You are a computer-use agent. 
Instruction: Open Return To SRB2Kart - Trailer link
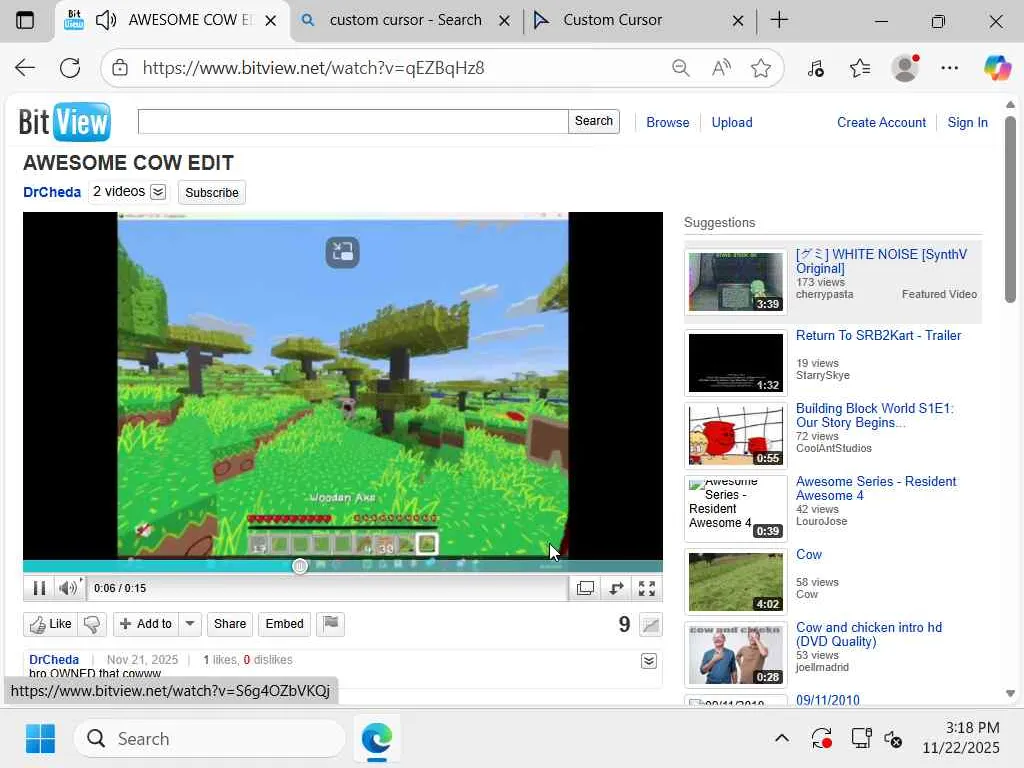click(878, 336)
